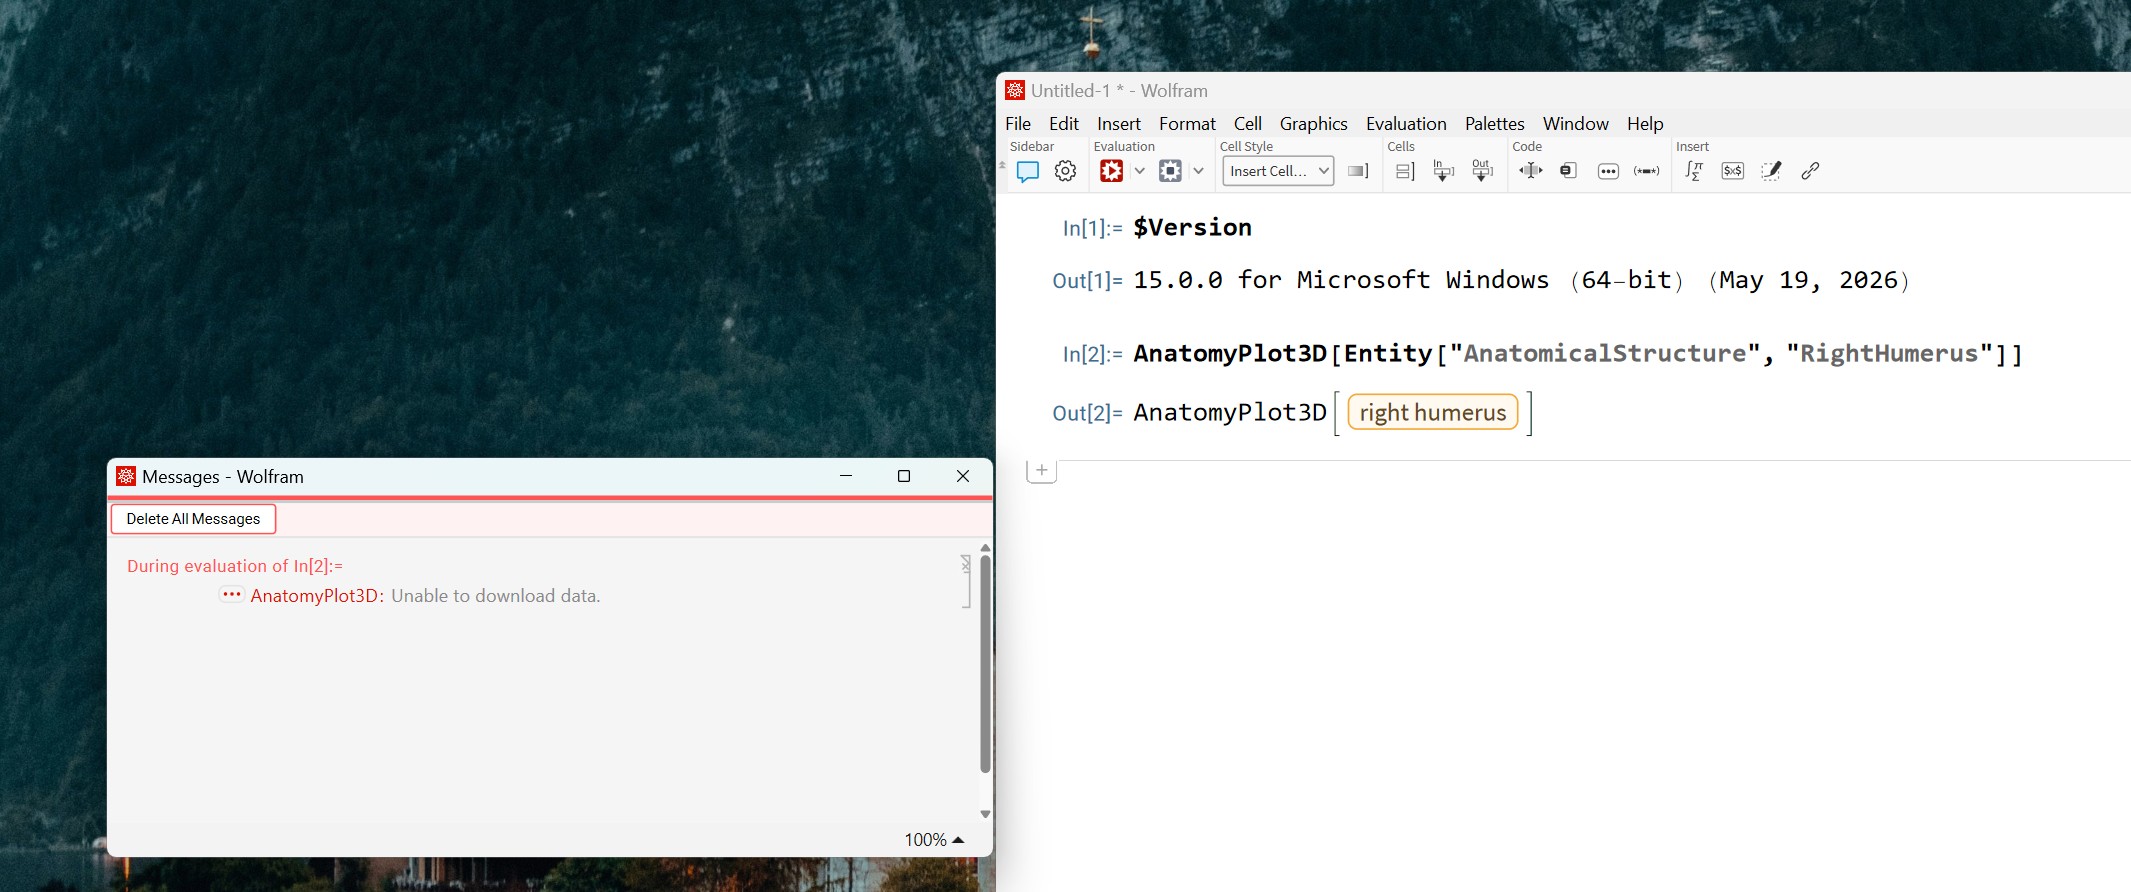The width and height of the screenshot is (2131, 892).
Task: Click the Out[2]= cell label
Action: coord(1087,413)
